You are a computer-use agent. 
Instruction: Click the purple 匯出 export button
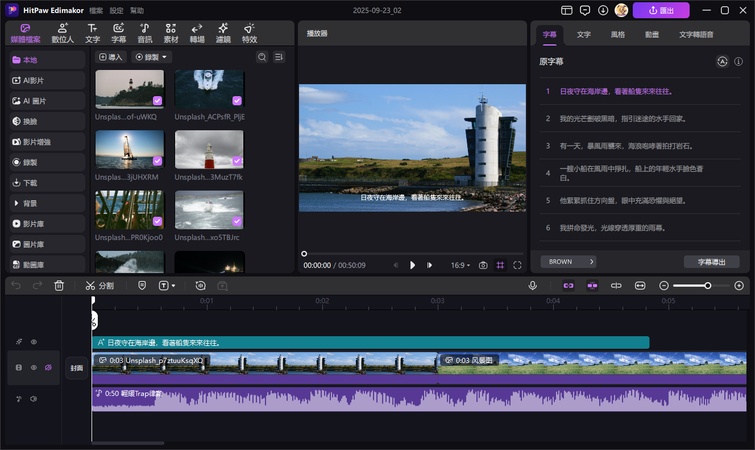661,10
